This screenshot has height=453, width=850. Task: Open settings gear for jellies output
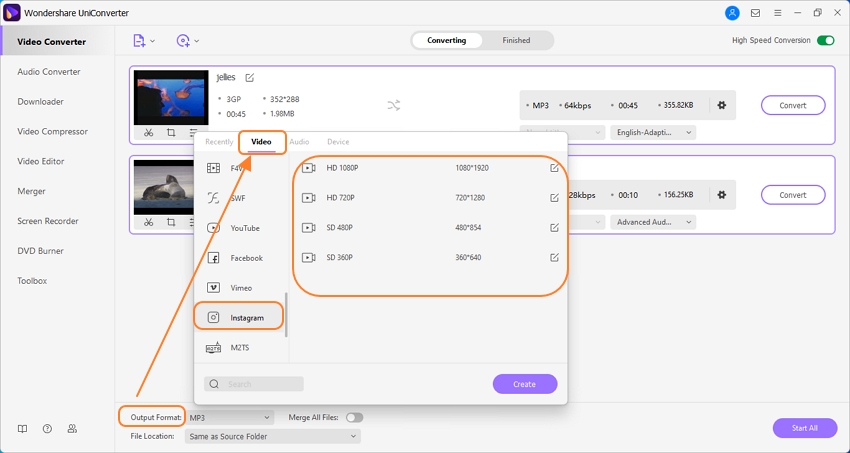tap(721, 105)
